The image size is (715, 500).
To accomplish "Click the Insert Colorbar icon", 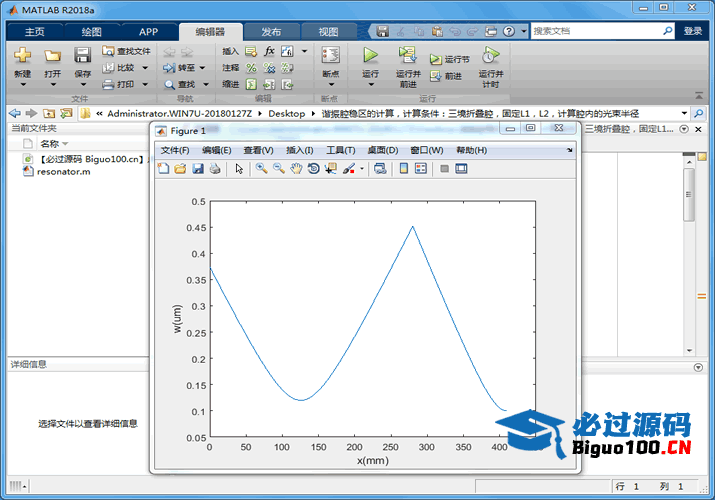I will point(404,169).
